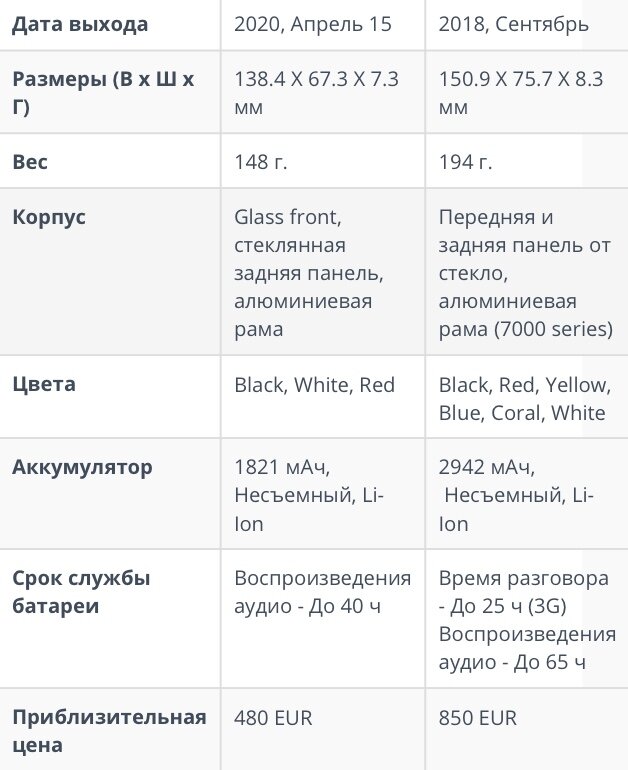Click the 'Дата выхода' row label
Screen dimensions: 628x770
(80, 24)
